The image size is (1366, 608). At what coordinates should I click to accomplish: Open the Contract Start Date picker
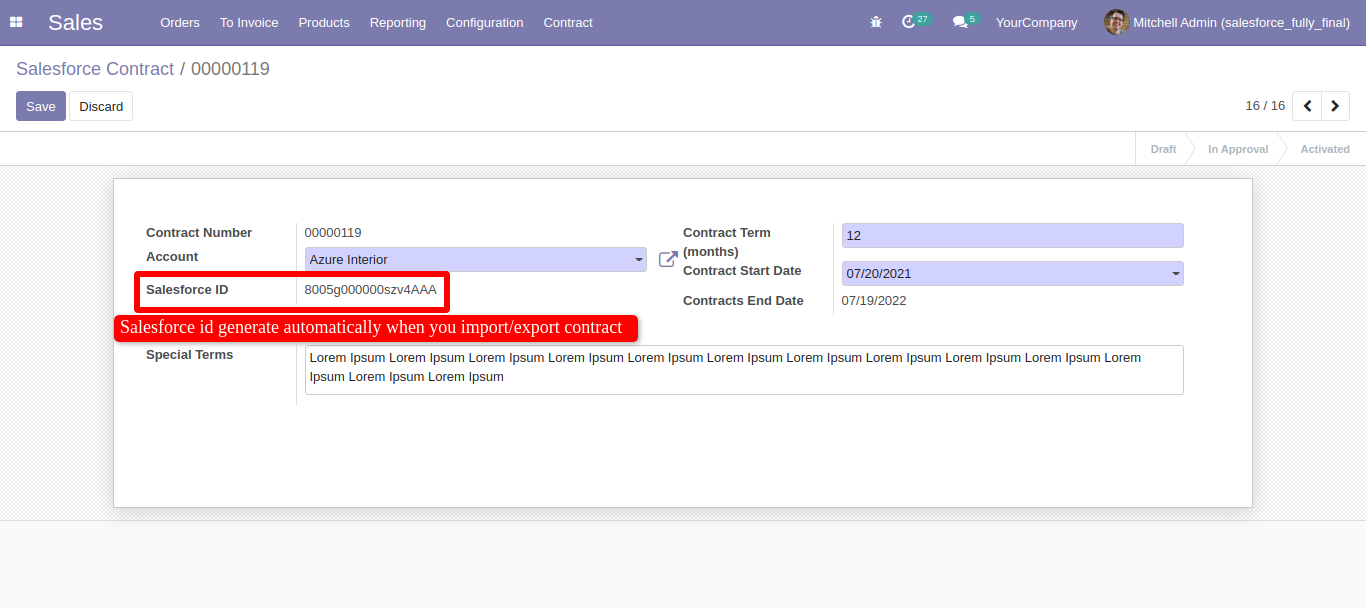click(x=1012, y=273)
